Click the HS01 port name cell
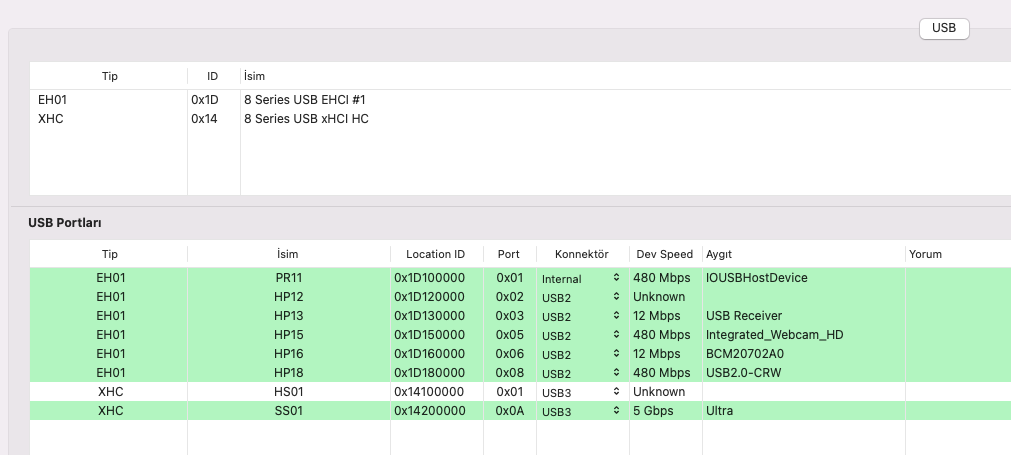The width and height of the screenshot is (1011, 455). click(288, 392)
